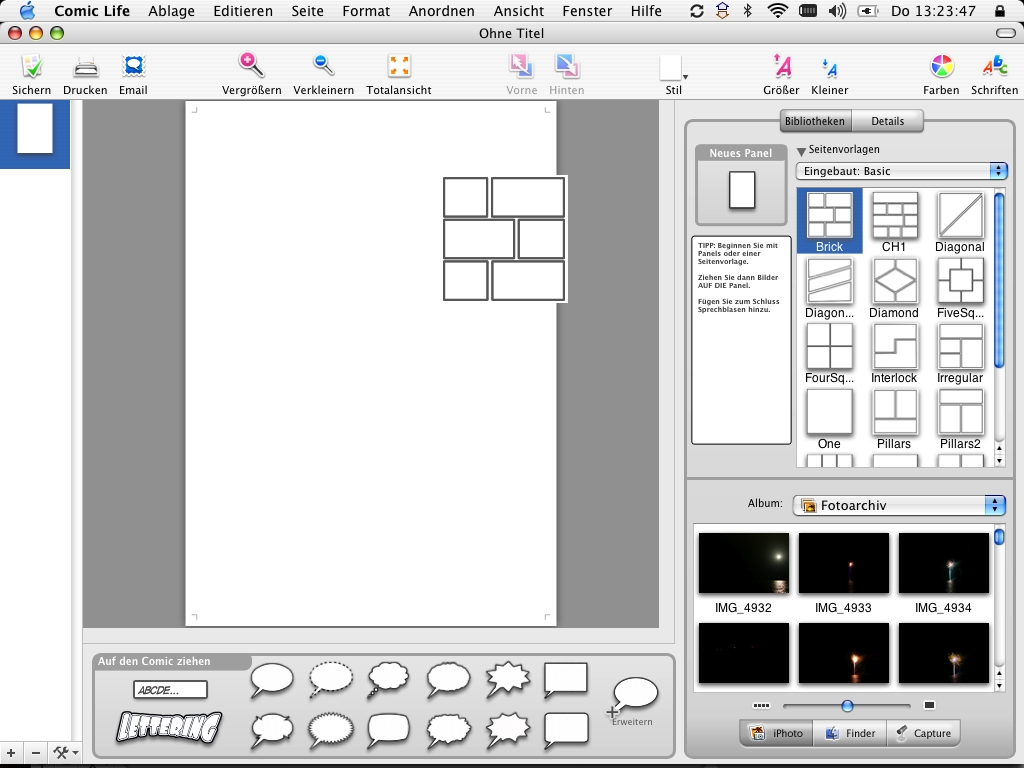Viewport: 1024px width, 768px height.
Task: Select photo IMG_4934 thumbnail
Action: [943, 563]
